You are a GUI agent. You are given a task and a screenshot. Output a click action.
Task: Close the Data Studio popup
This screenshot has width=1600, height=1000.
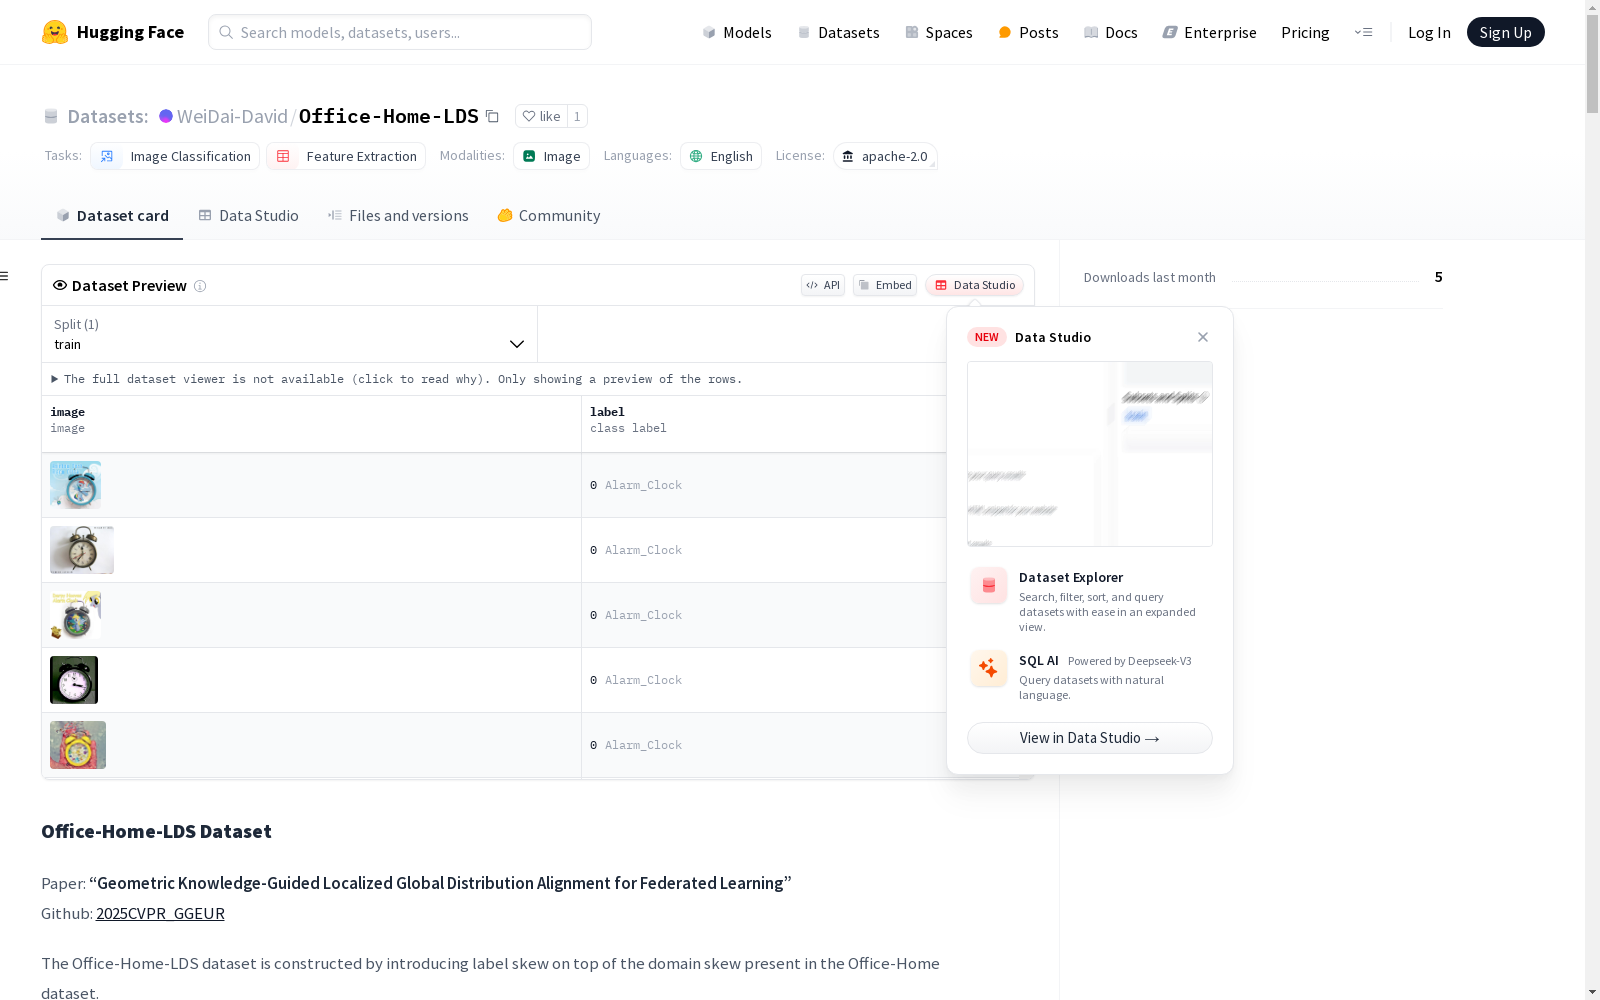pos(1203,337)
